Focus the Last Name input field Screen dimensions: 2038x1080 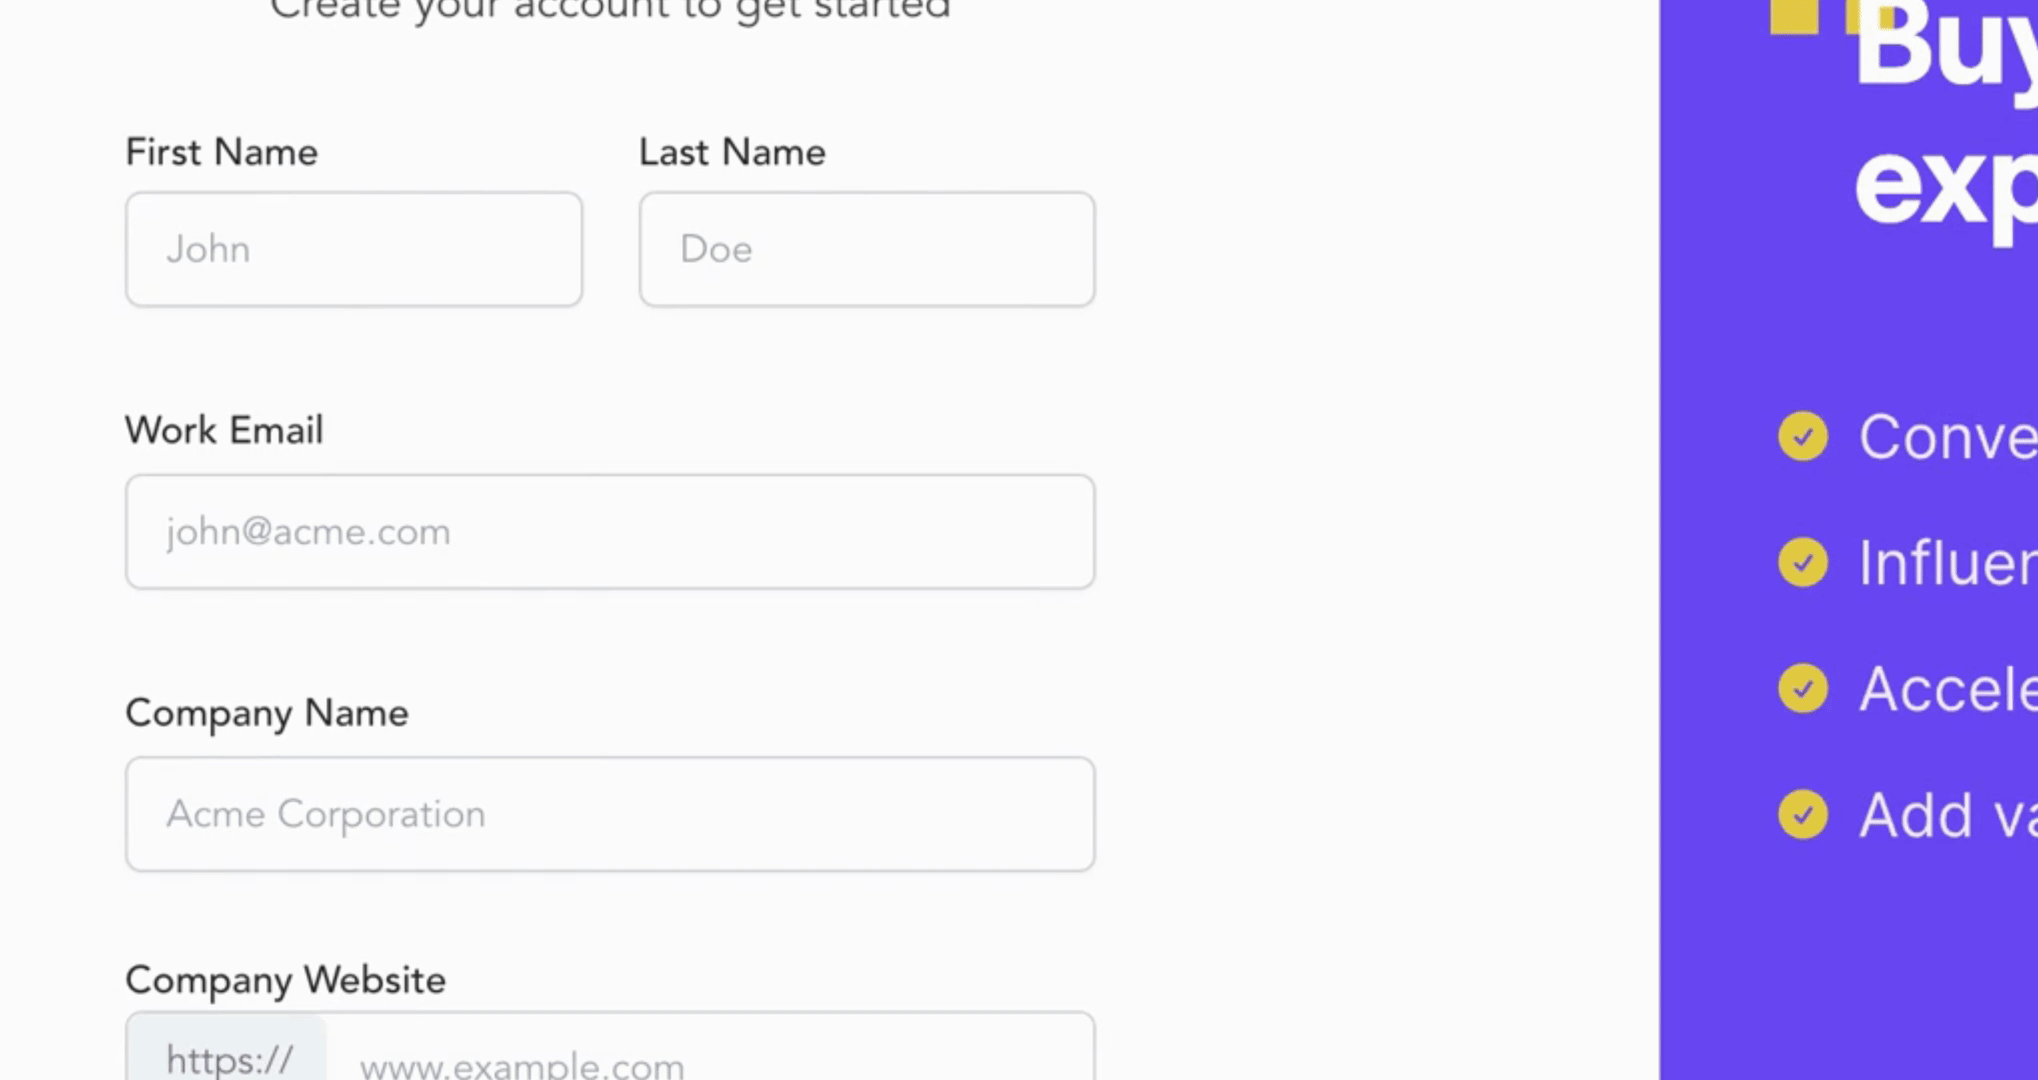tap(867, 249)
